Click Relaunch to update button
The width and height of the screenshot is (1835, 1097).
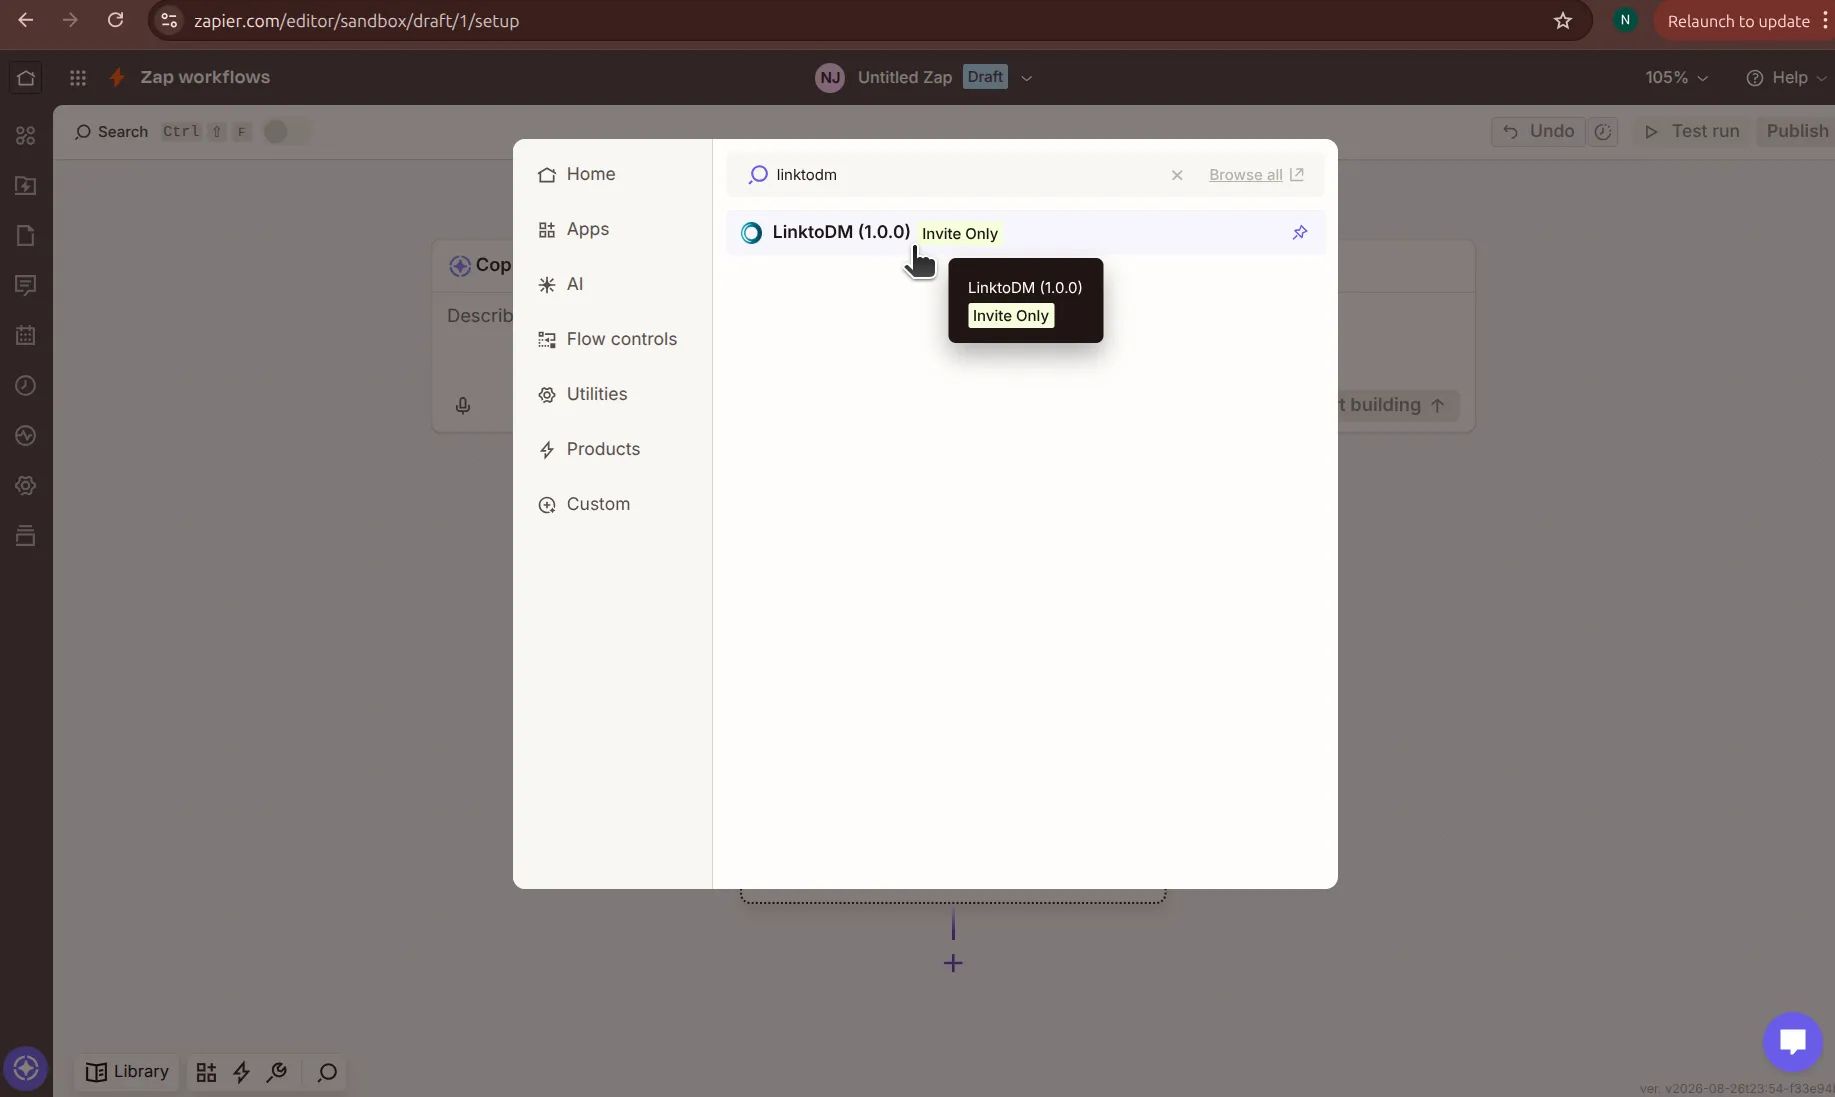click(x=1738, y=21)
